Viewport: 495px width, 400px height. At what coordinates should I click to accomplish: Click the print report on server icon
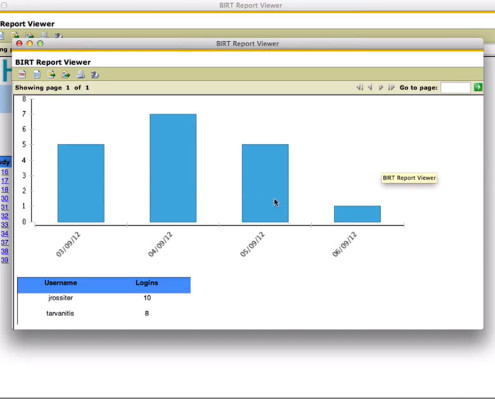click(95, 74)
